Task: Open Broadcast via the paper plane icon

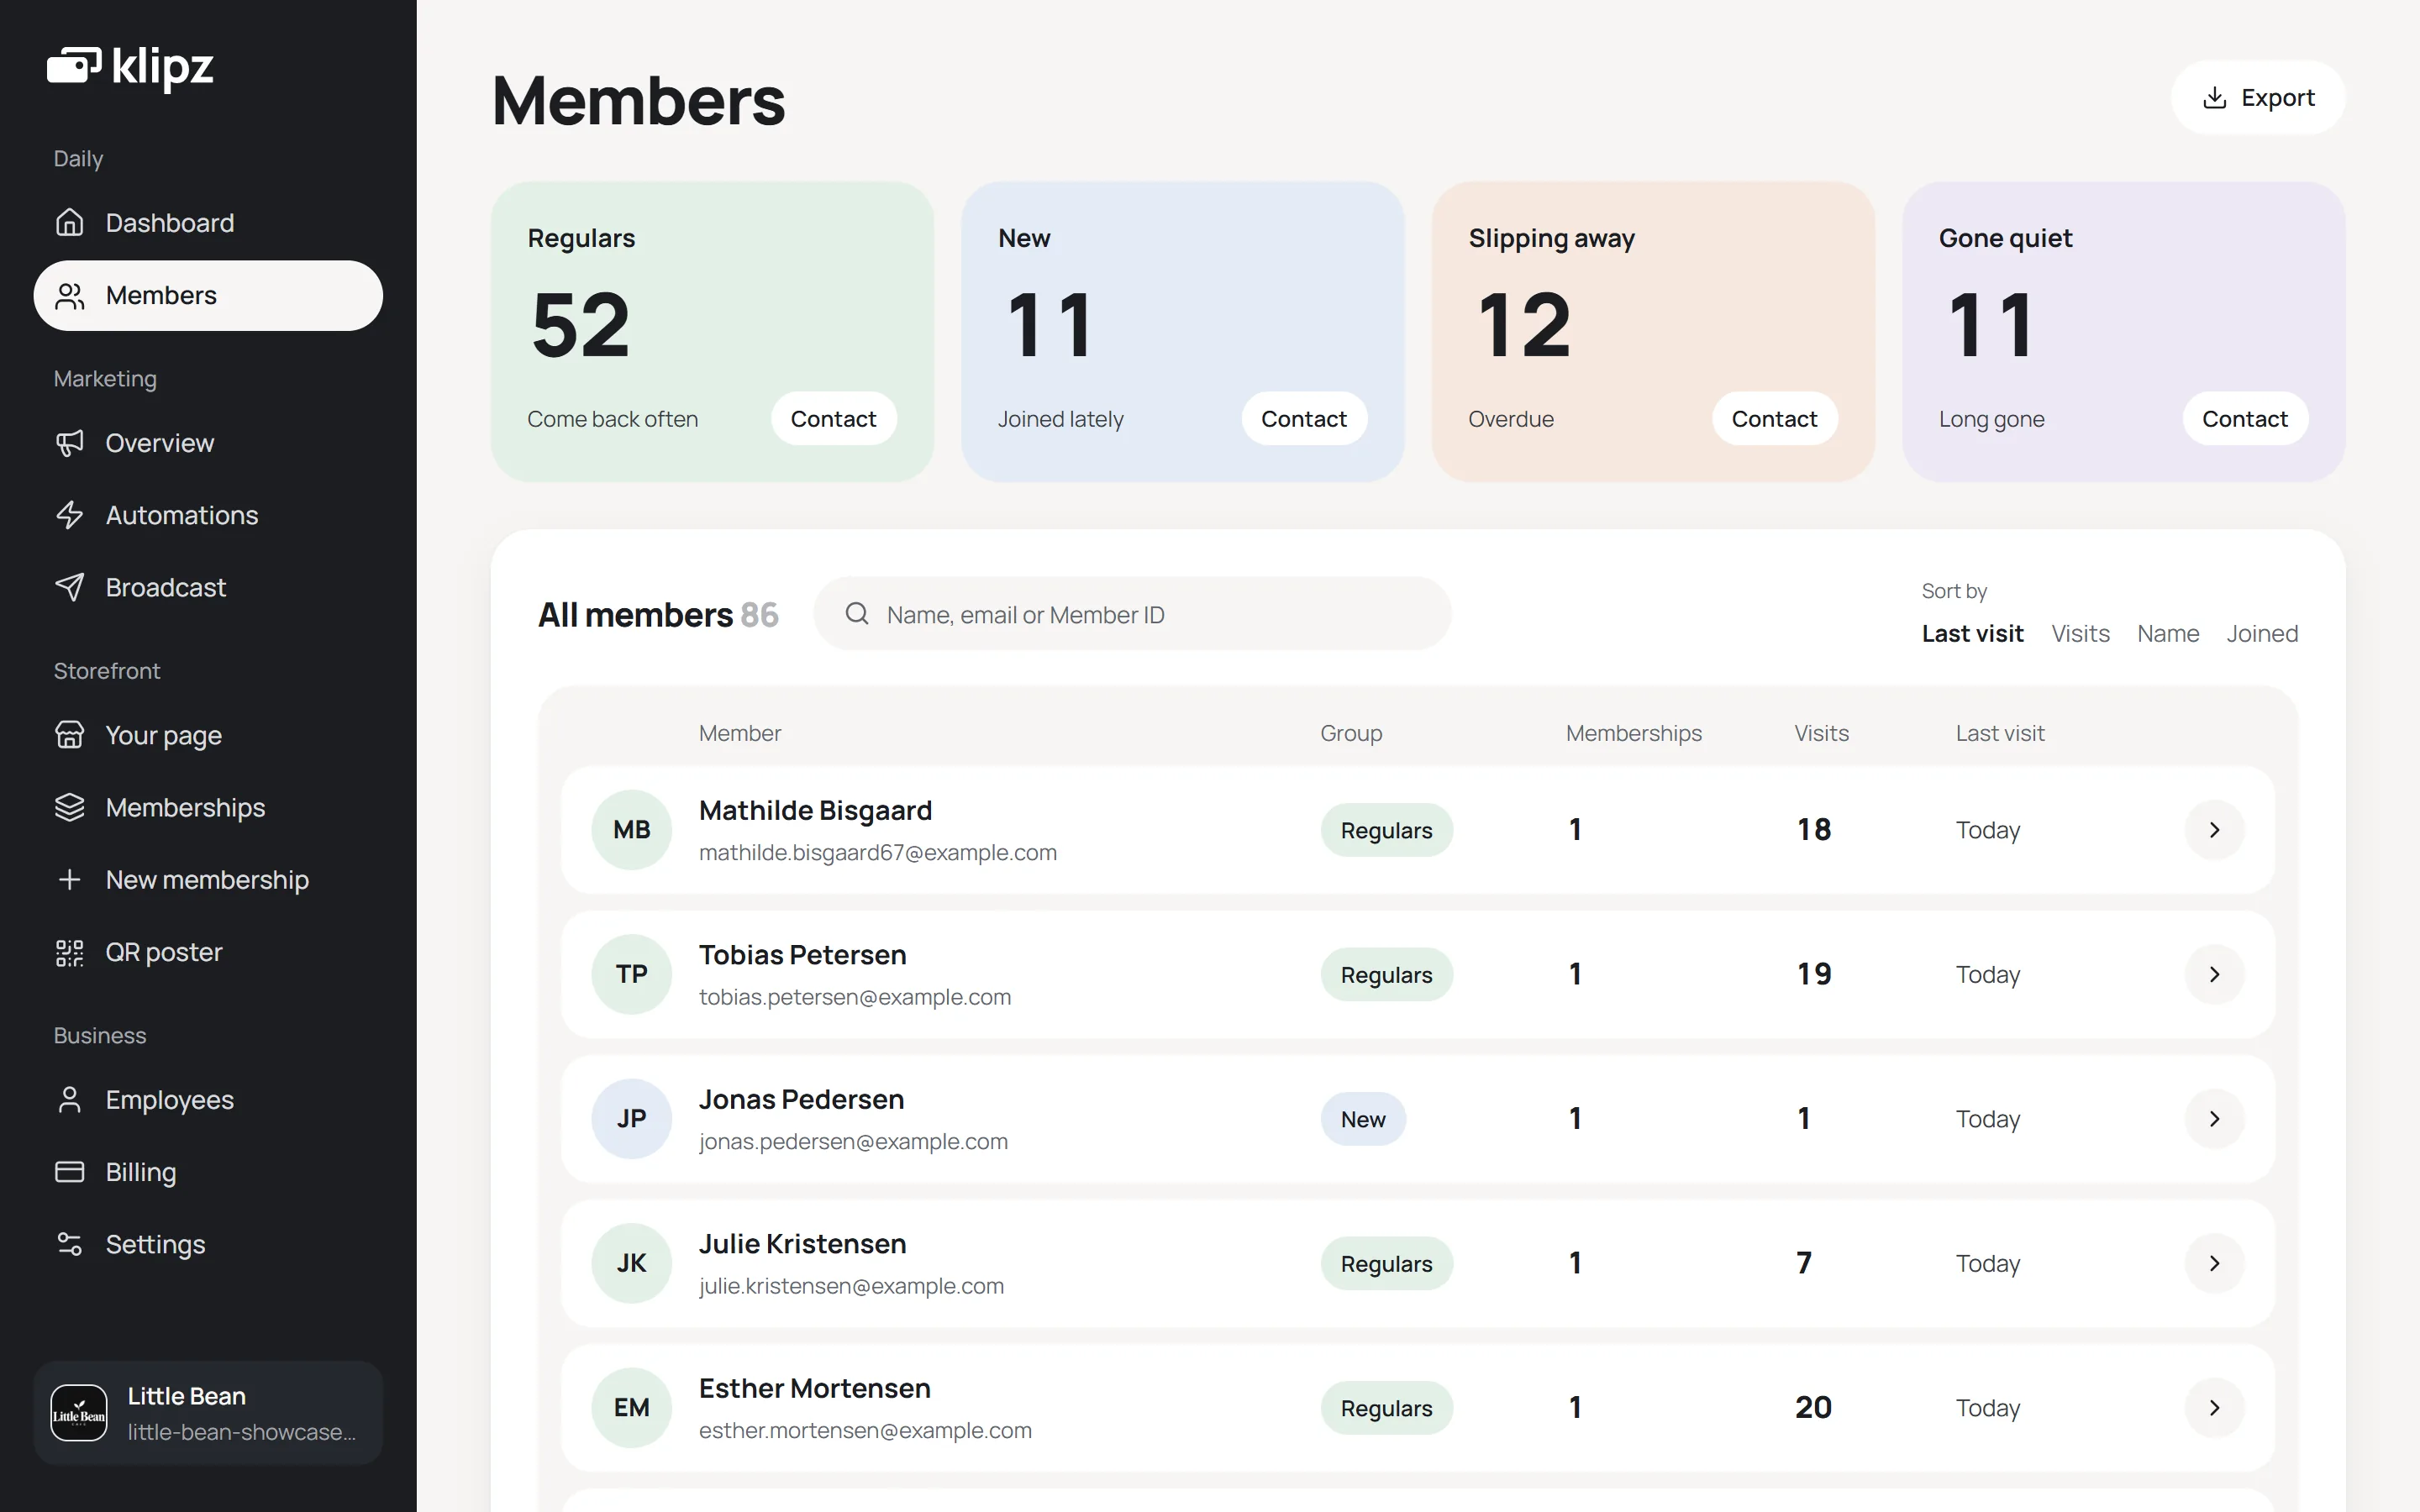Action: coord(69,587)
